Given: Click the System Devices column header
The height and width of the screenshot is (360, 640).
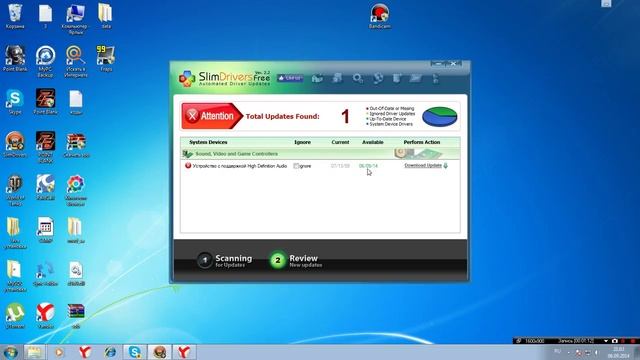Looking at the screenshot, I should click(208, 142).
